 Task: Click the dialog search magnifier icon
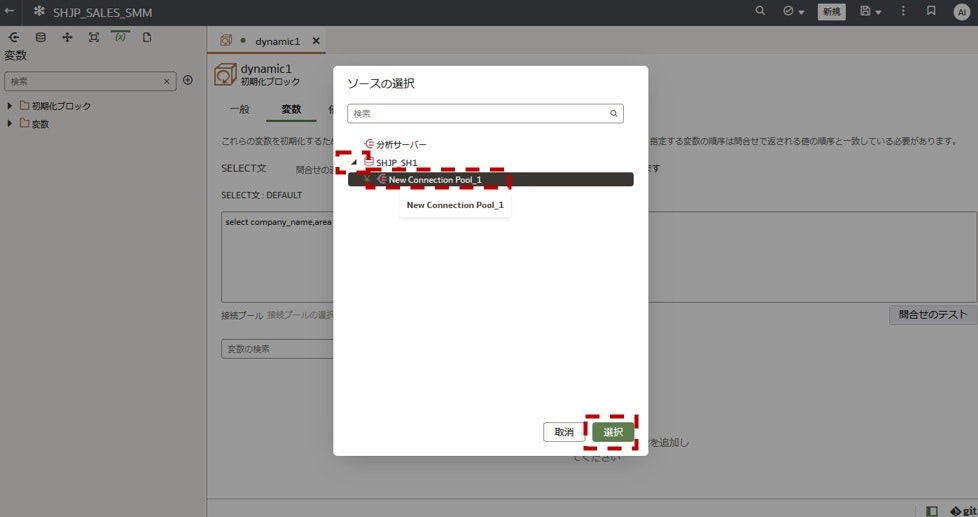(614, 114)
